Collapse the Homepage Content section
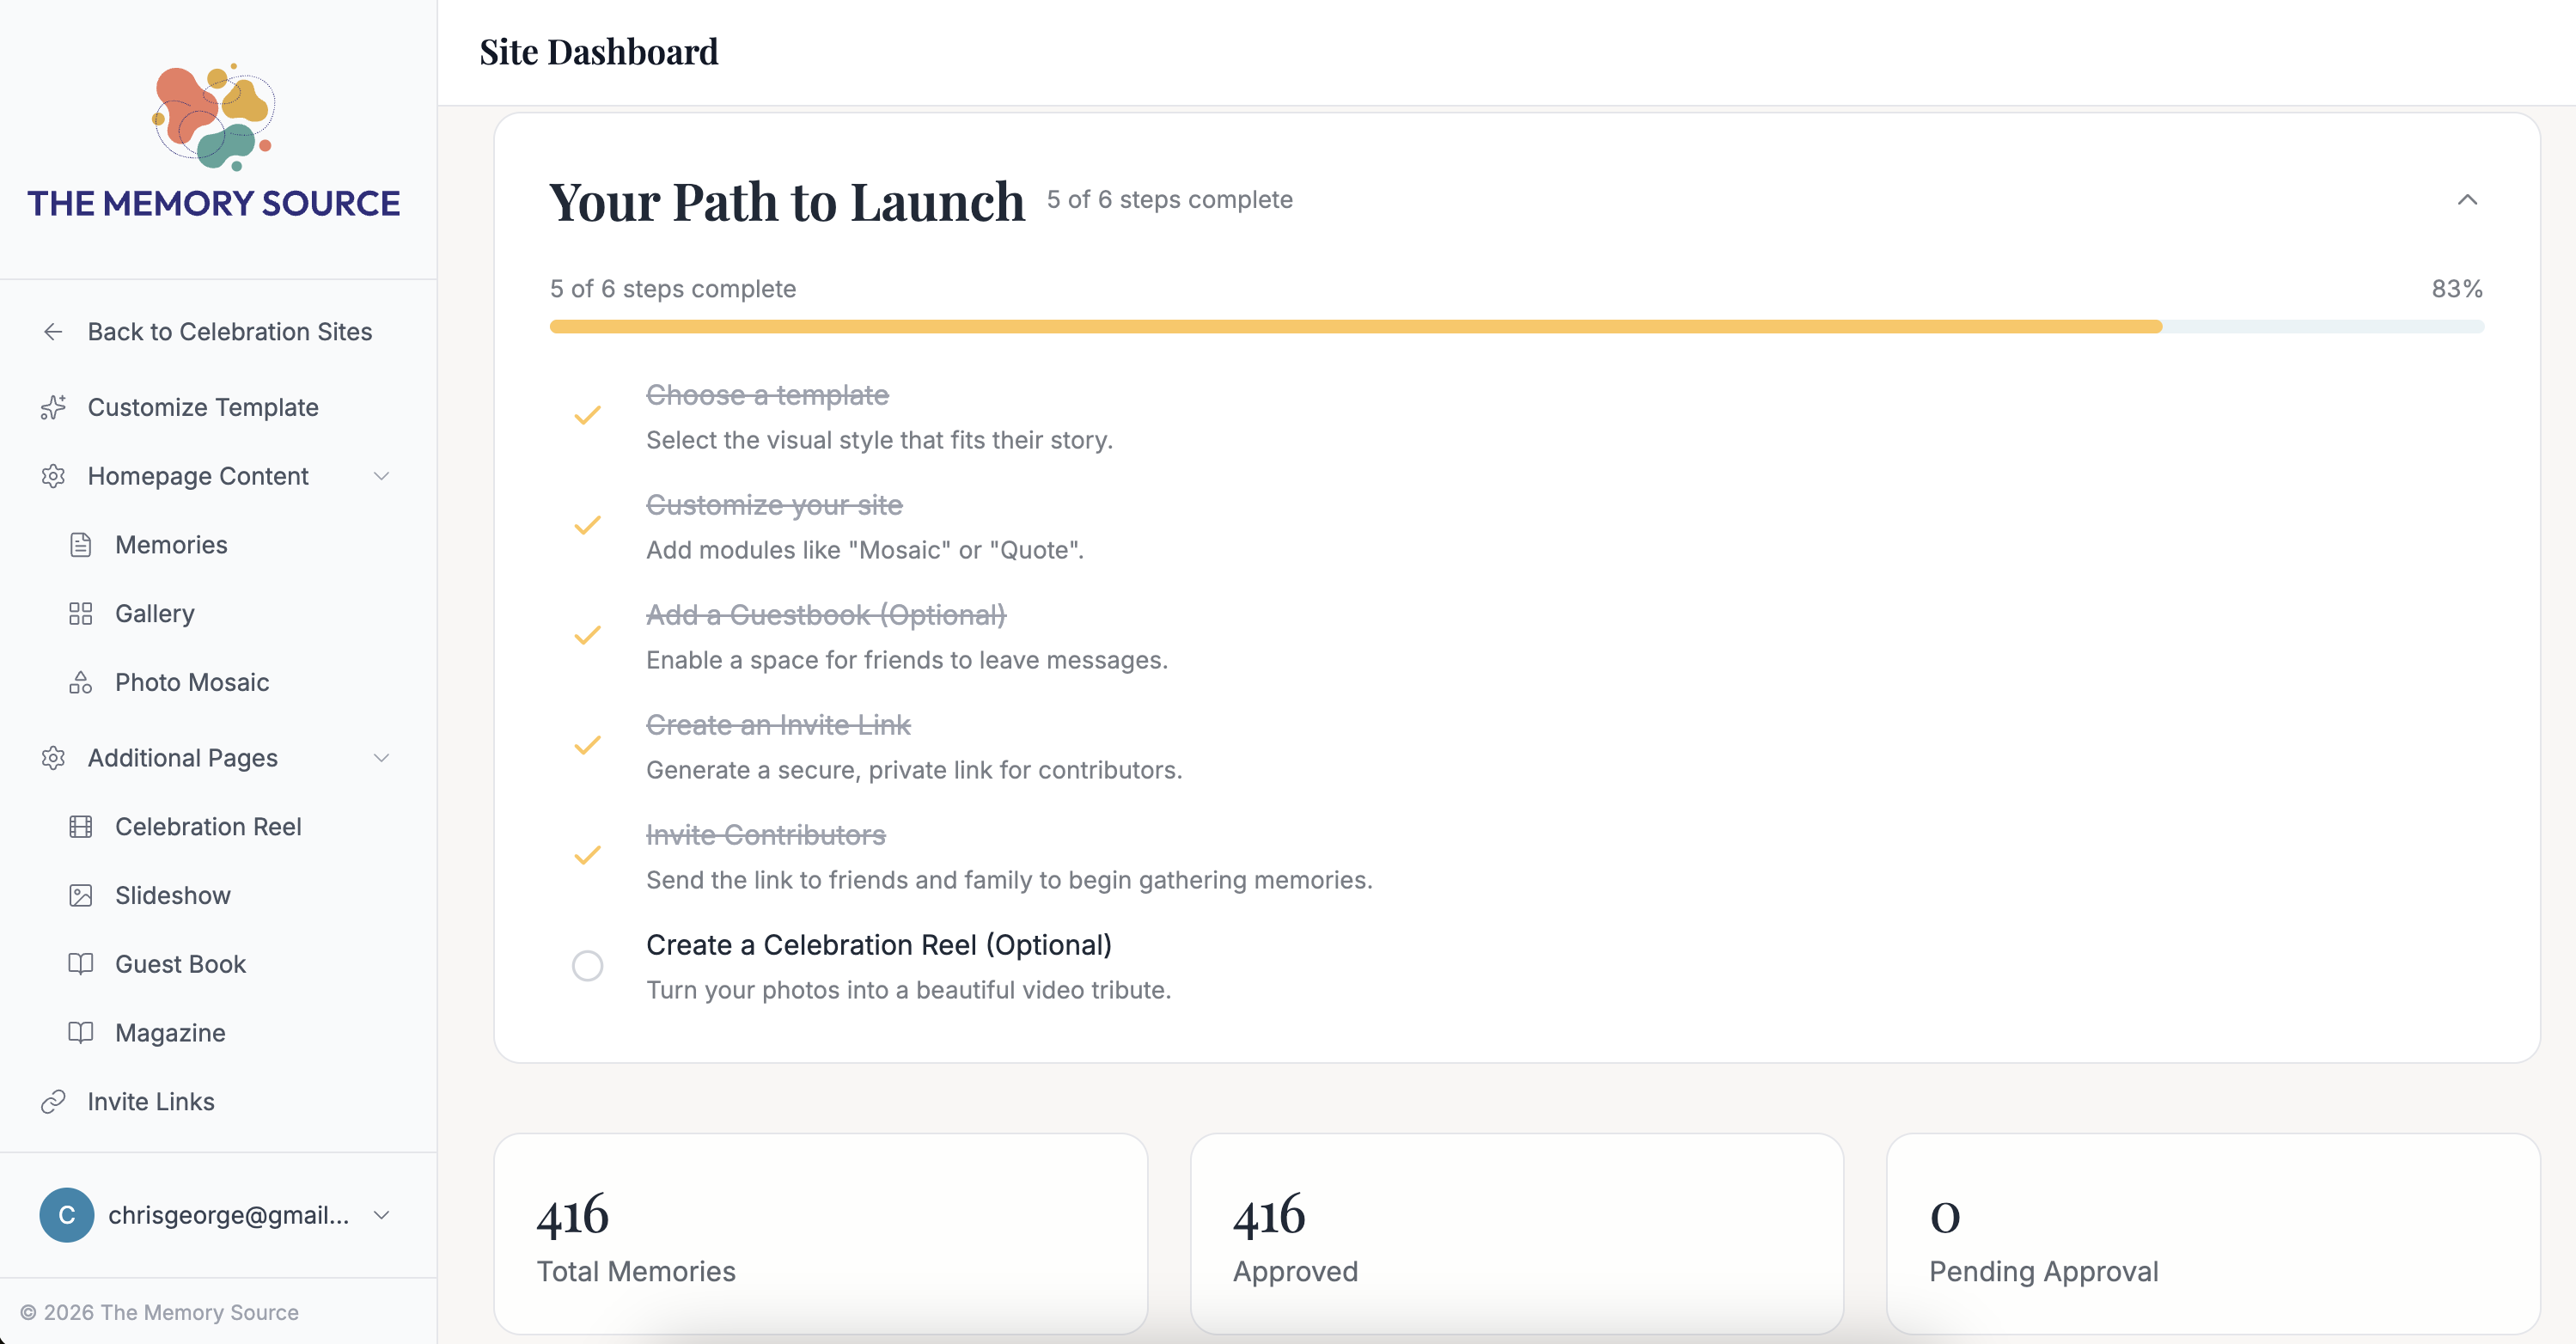Viewport: 2576px width, 1344px height. [381, 476]
